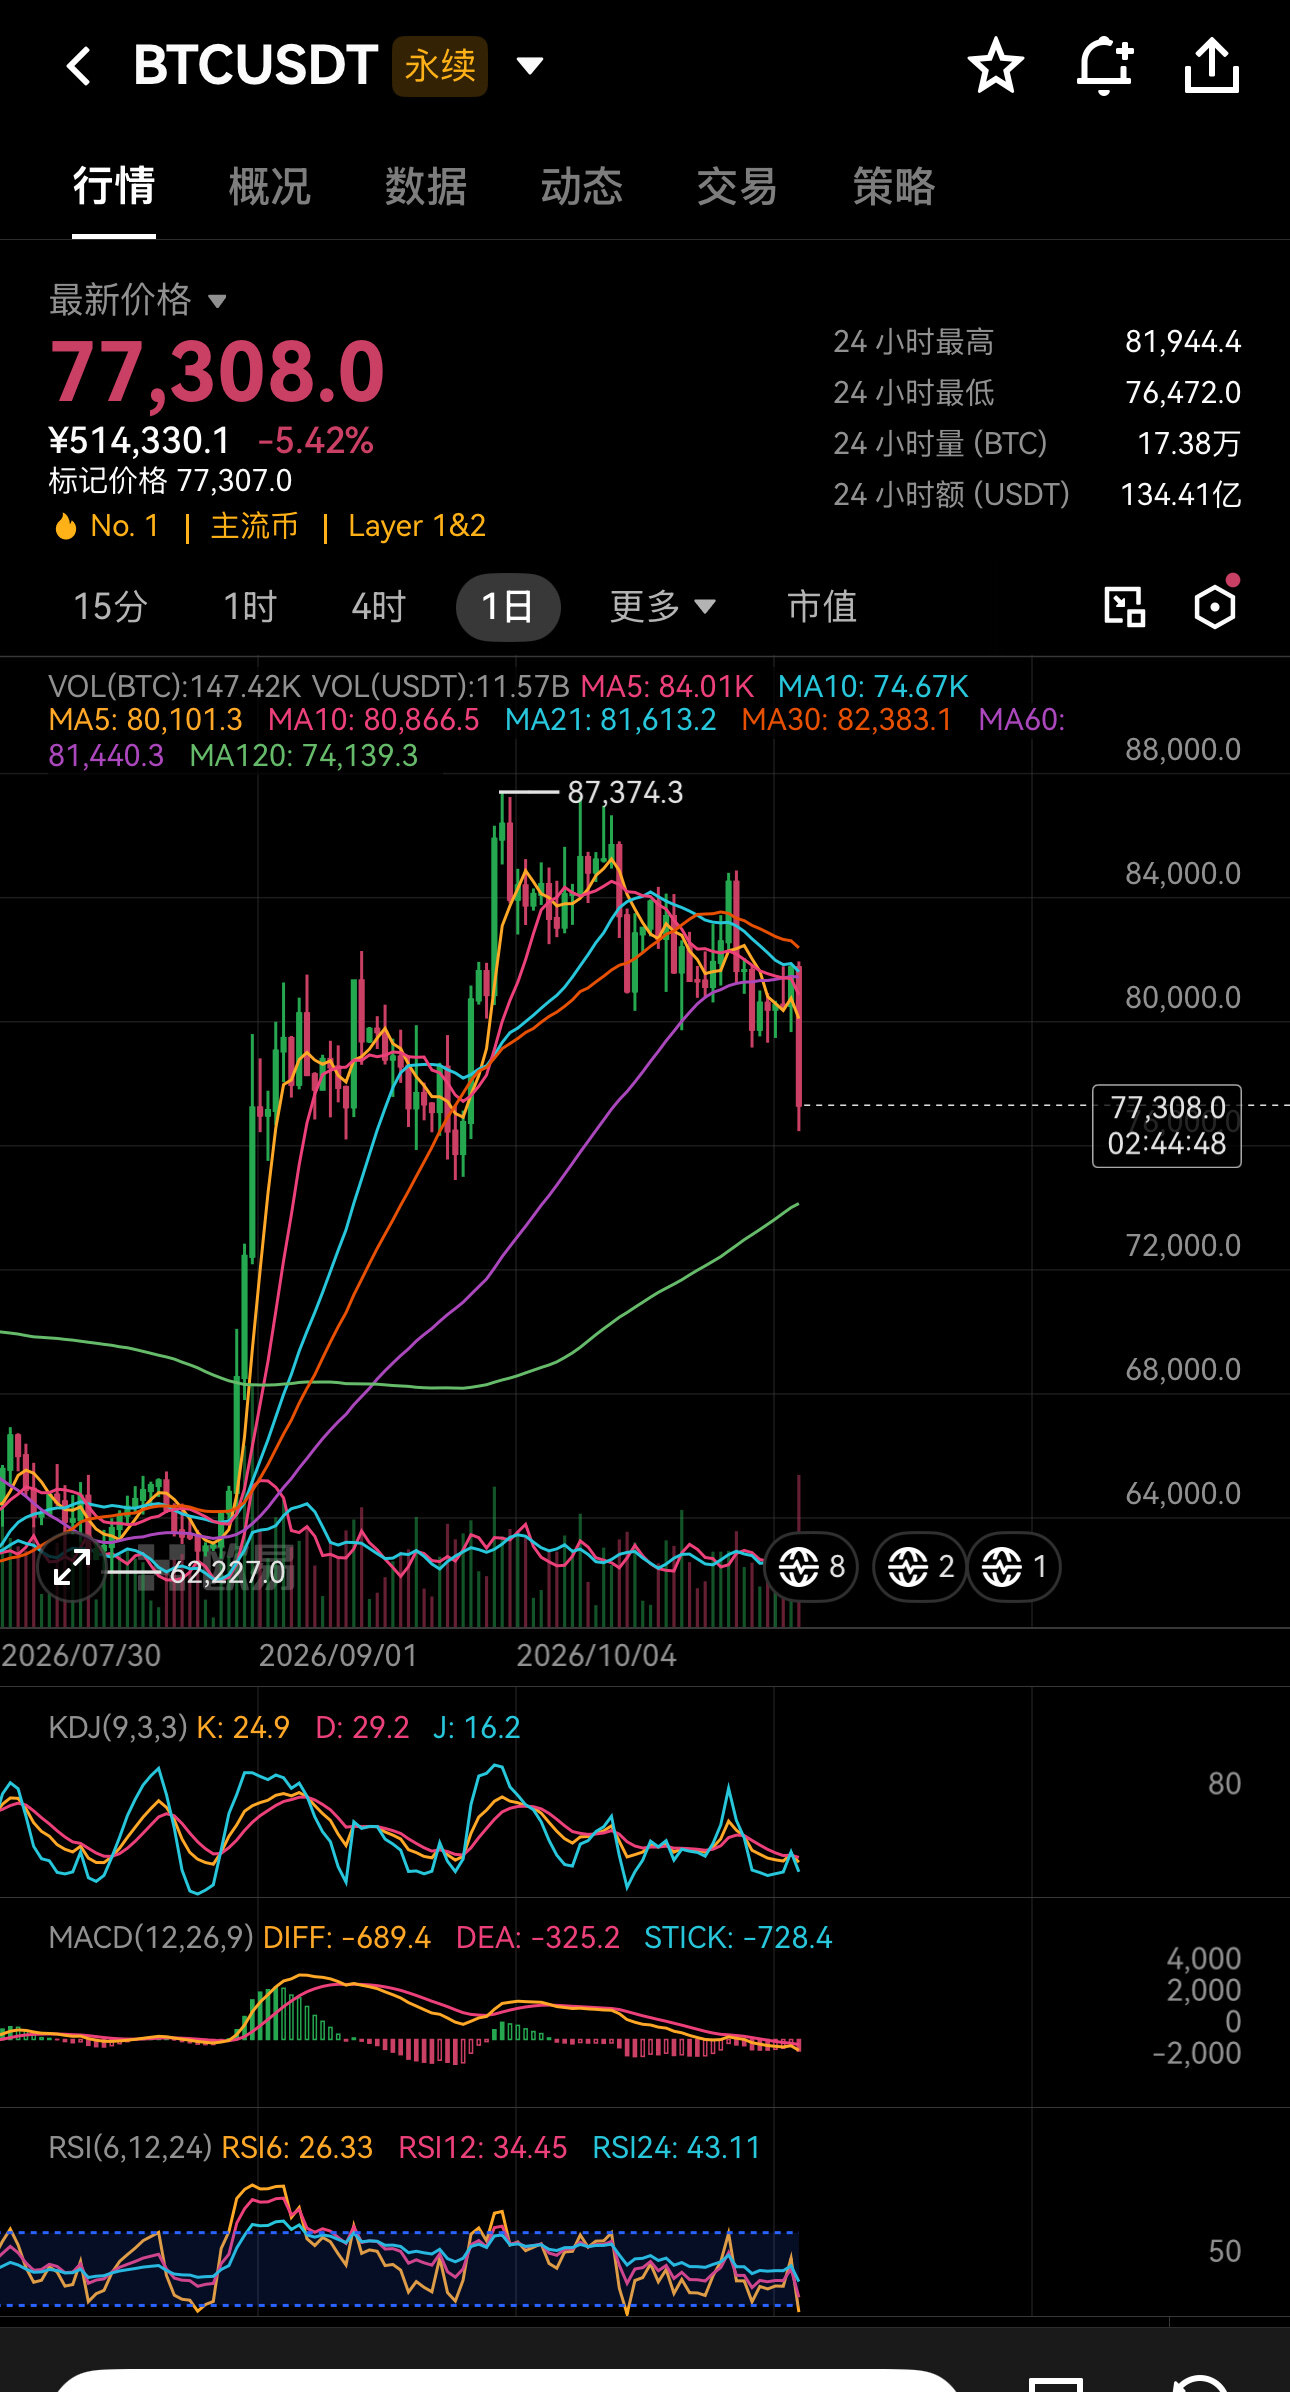Tap the KDJ(9,3,3) indicator label
Viewport: 1290px width, 2392px height.
tap(118, 1728)
